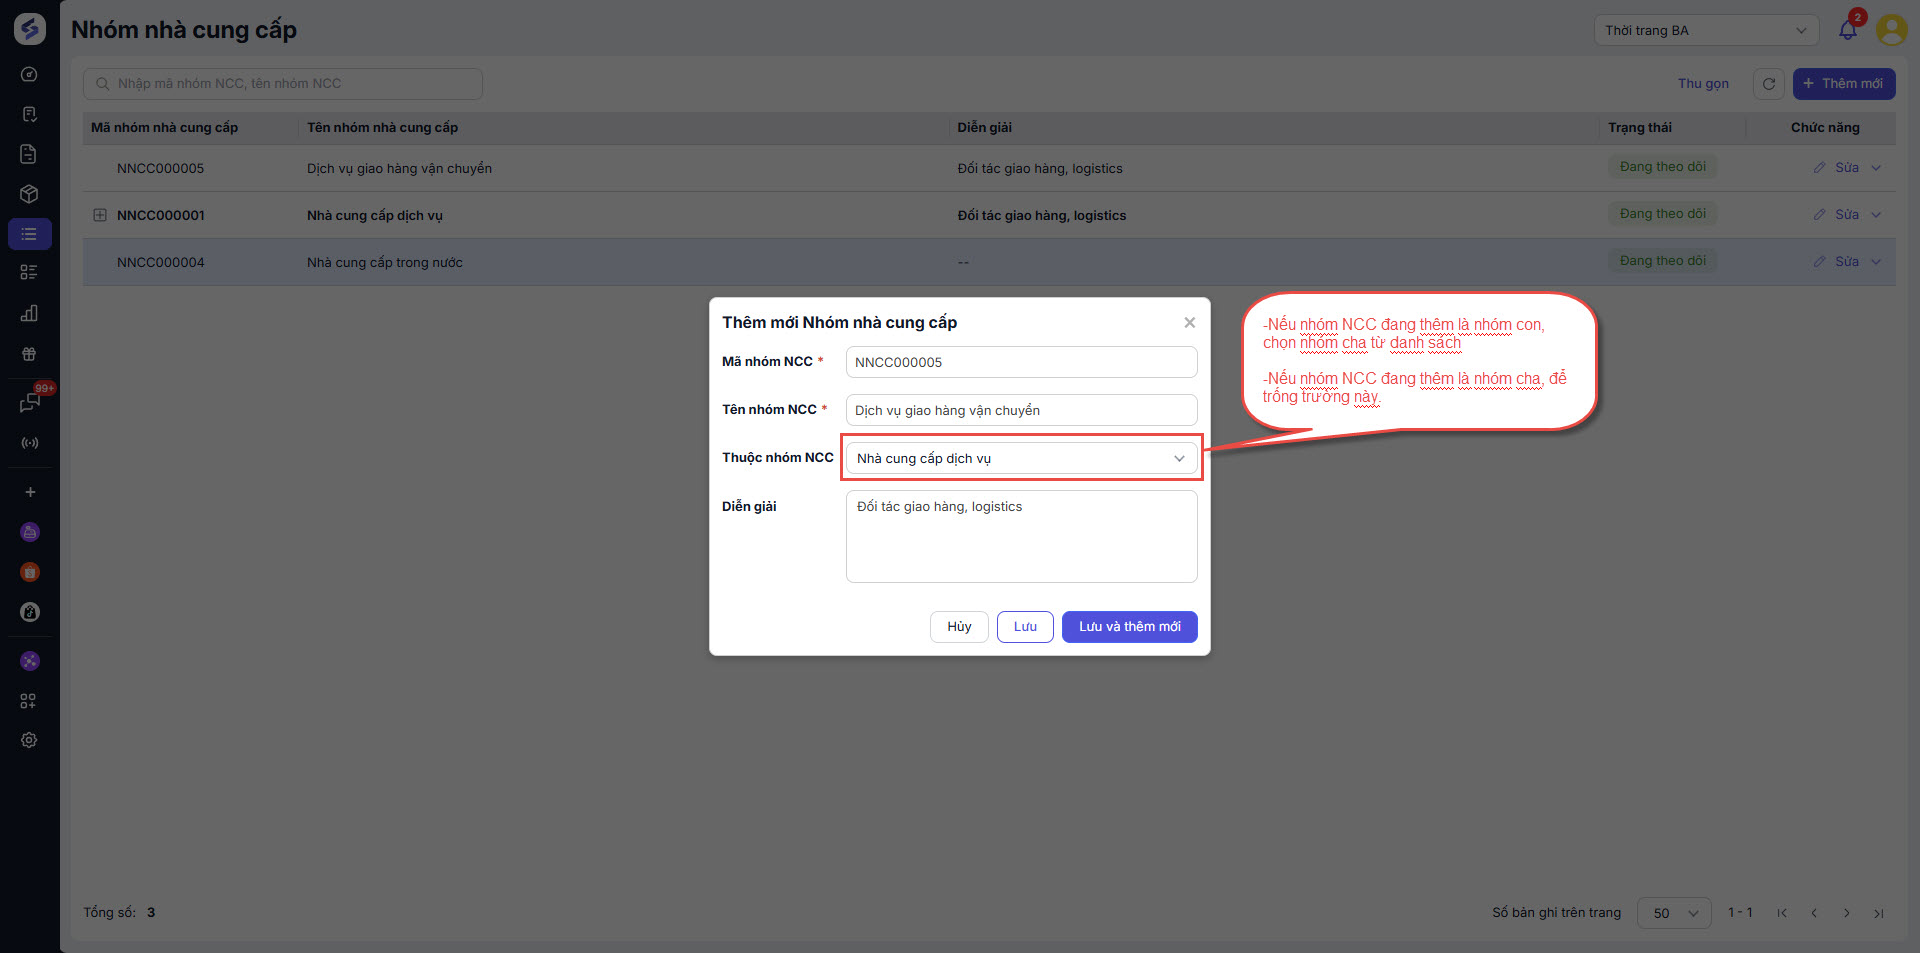Image resolution: width=1920 pixels, height=953 pixels.
Task: Open the settings gear icon in sidebar
Action: tap(29, 740)
